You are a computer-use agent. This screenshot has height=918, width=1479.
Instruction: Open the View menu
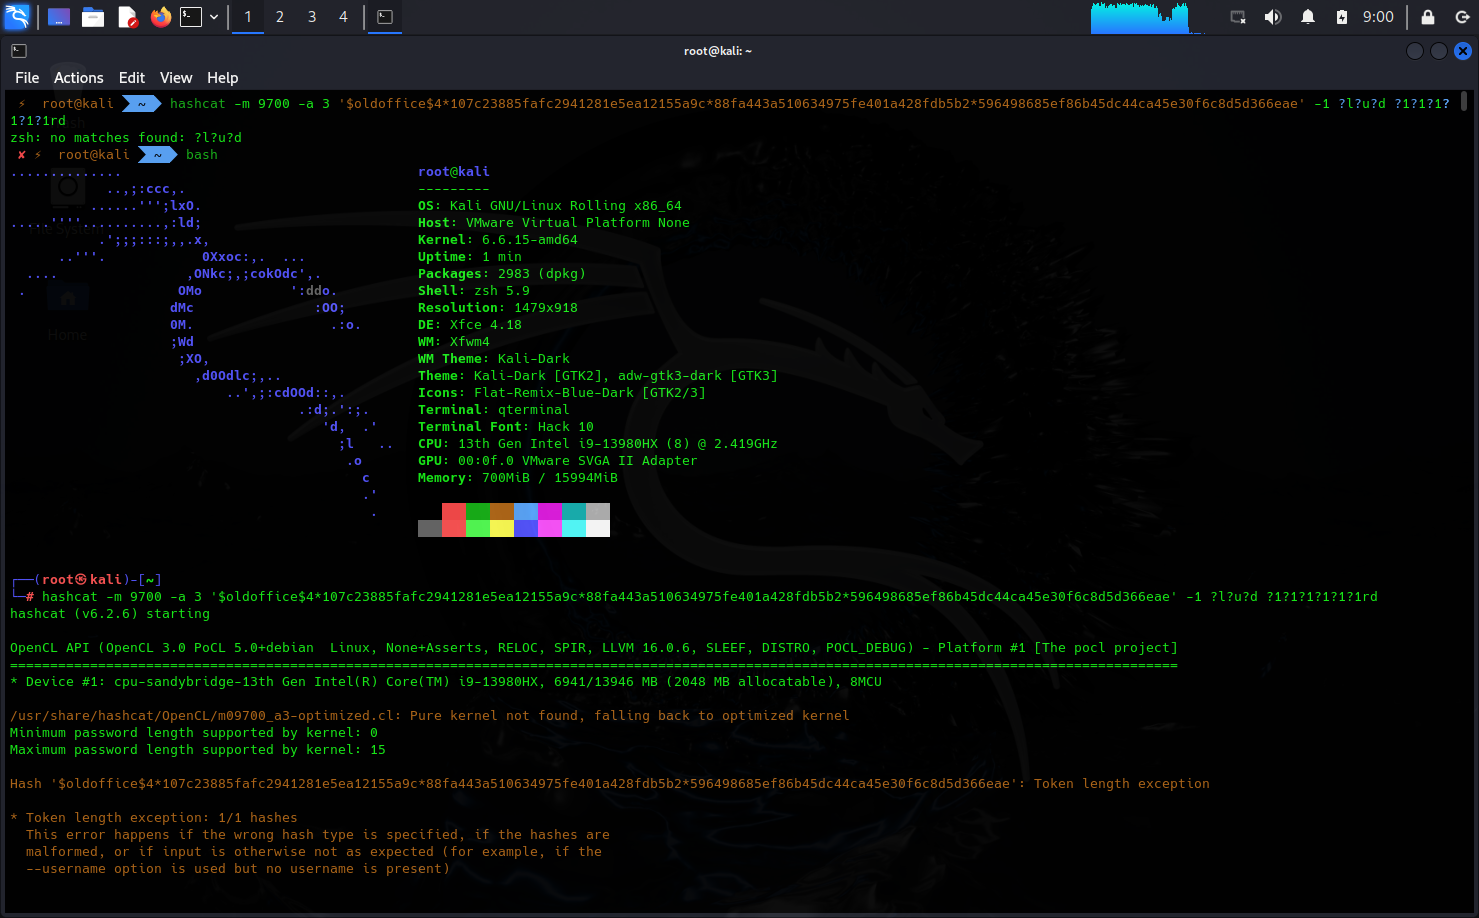pos(176,78)
